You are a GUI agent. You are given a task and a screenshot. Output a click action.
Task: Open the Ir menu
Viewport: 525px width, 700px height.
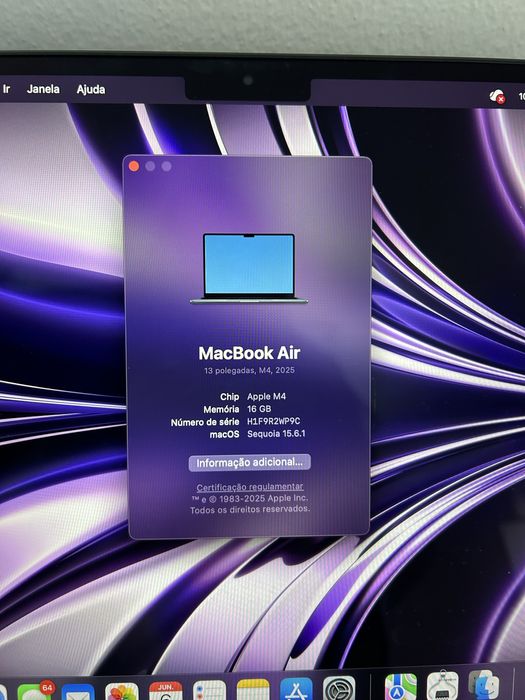pos(6,89)
